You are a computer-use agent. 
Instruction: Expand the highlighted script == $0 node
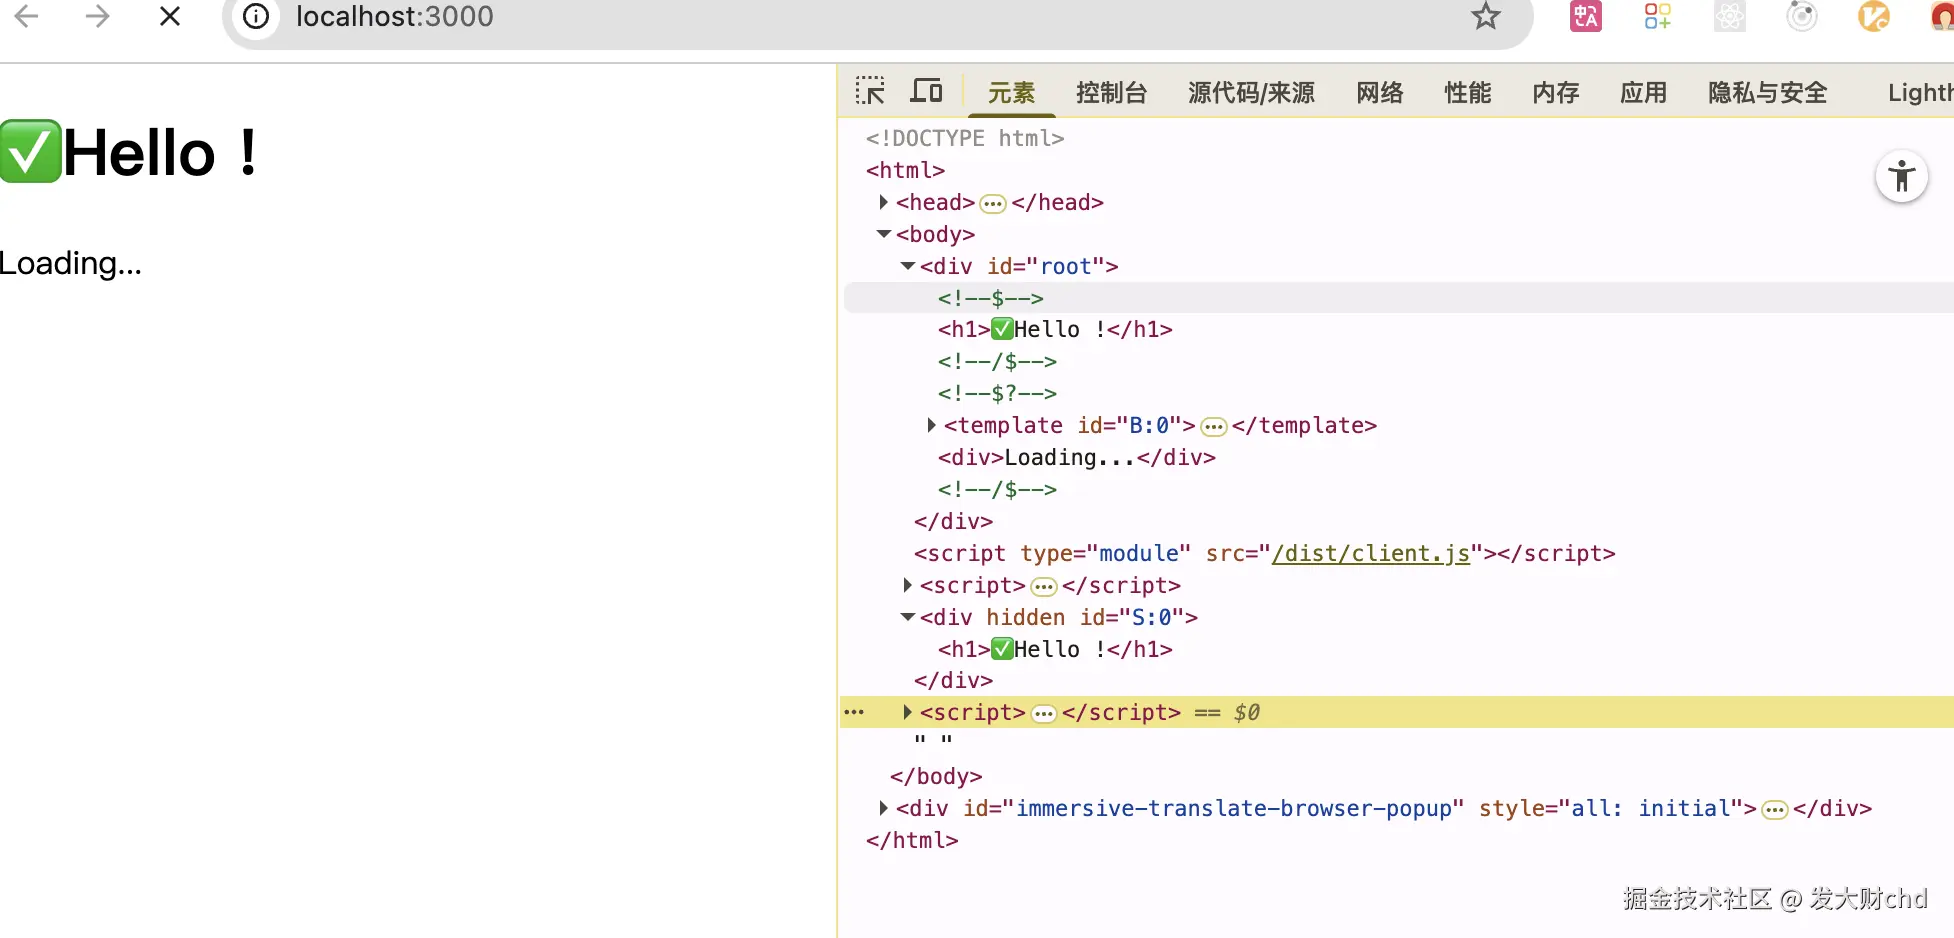pyautogui.click(x=907, y=712)
